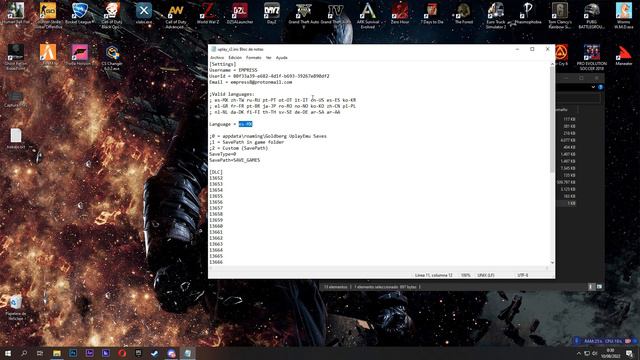Image resolution: width=640 pixels, height=360 pixels.
Task: Click the SaveType=0 line
Action: [x=223, y=154]
